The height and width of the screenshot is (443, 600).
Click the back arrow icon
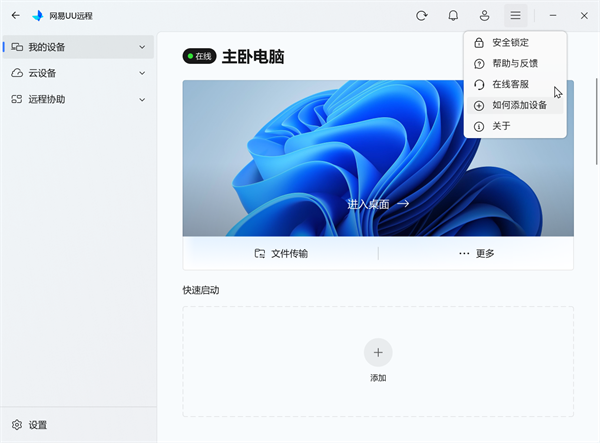click(x=15, y=16)
